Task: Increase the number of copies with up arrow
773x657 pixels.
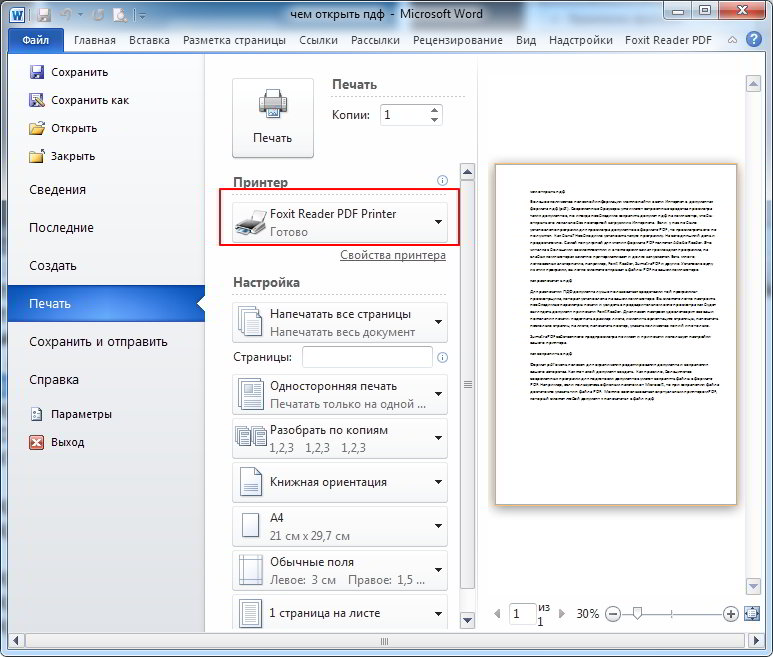Action: (x=434, y=110)
